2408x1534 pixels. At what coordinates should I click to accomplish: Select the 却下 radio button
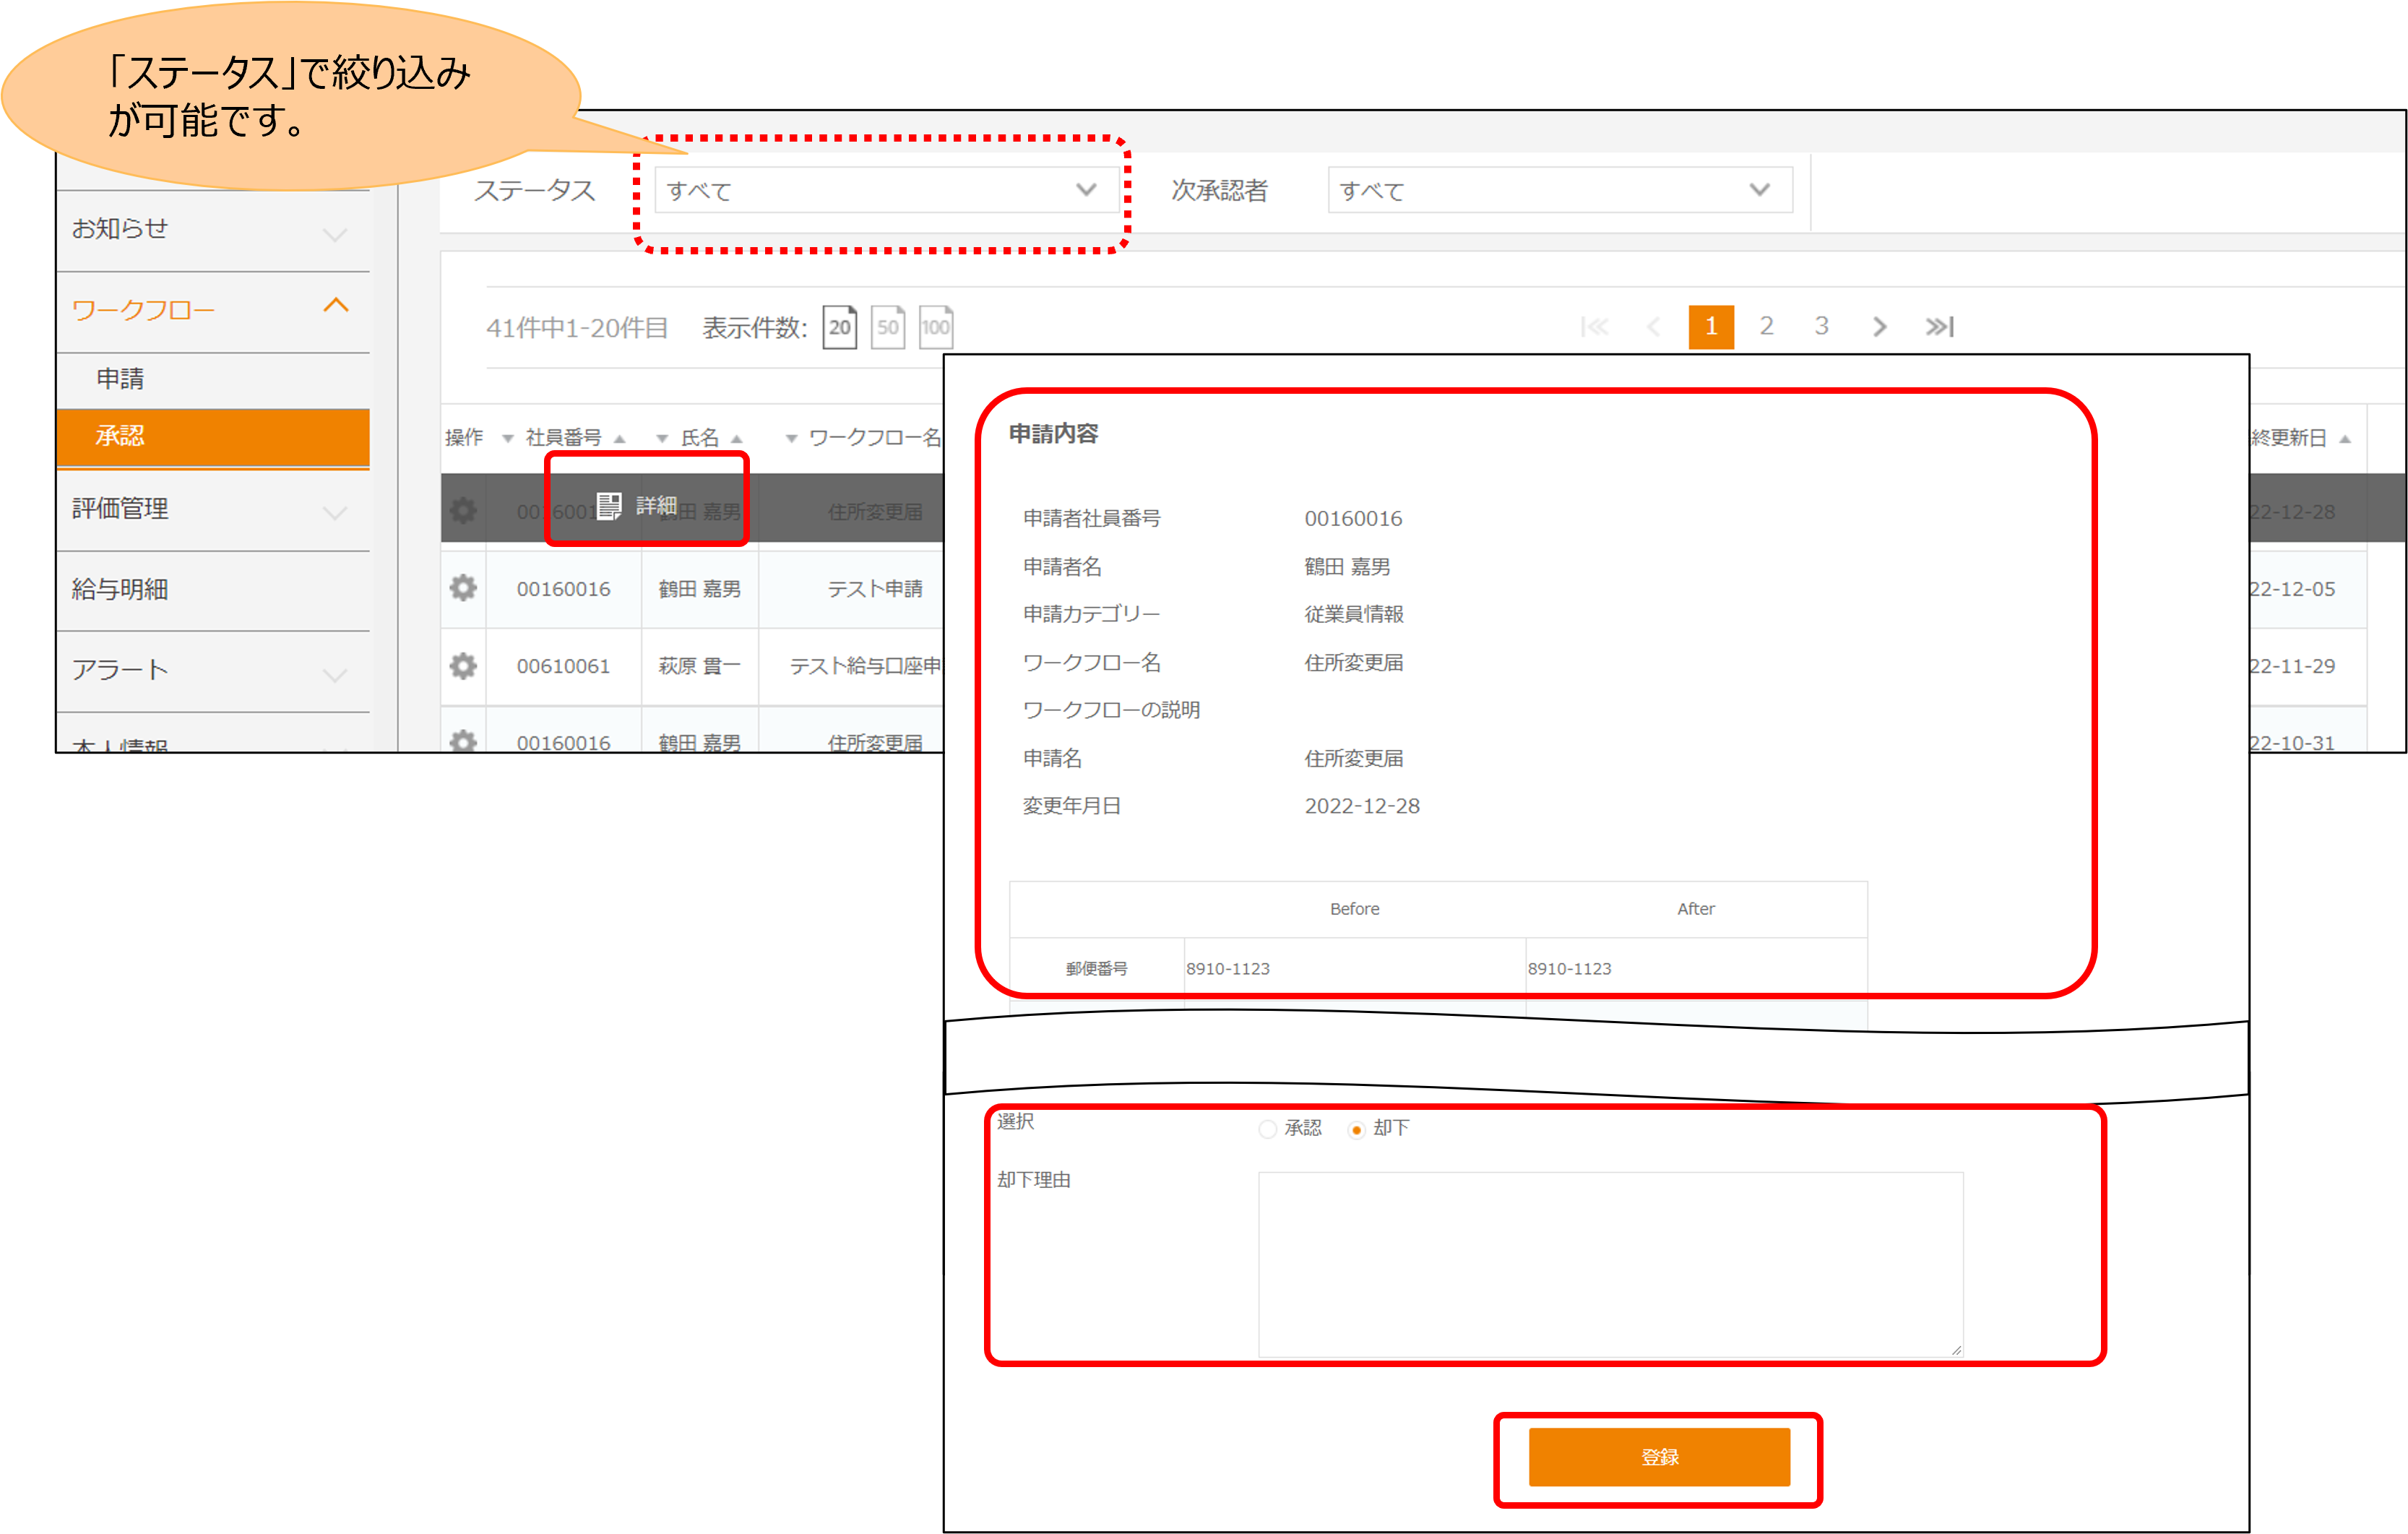(x=1357, y=1129)
